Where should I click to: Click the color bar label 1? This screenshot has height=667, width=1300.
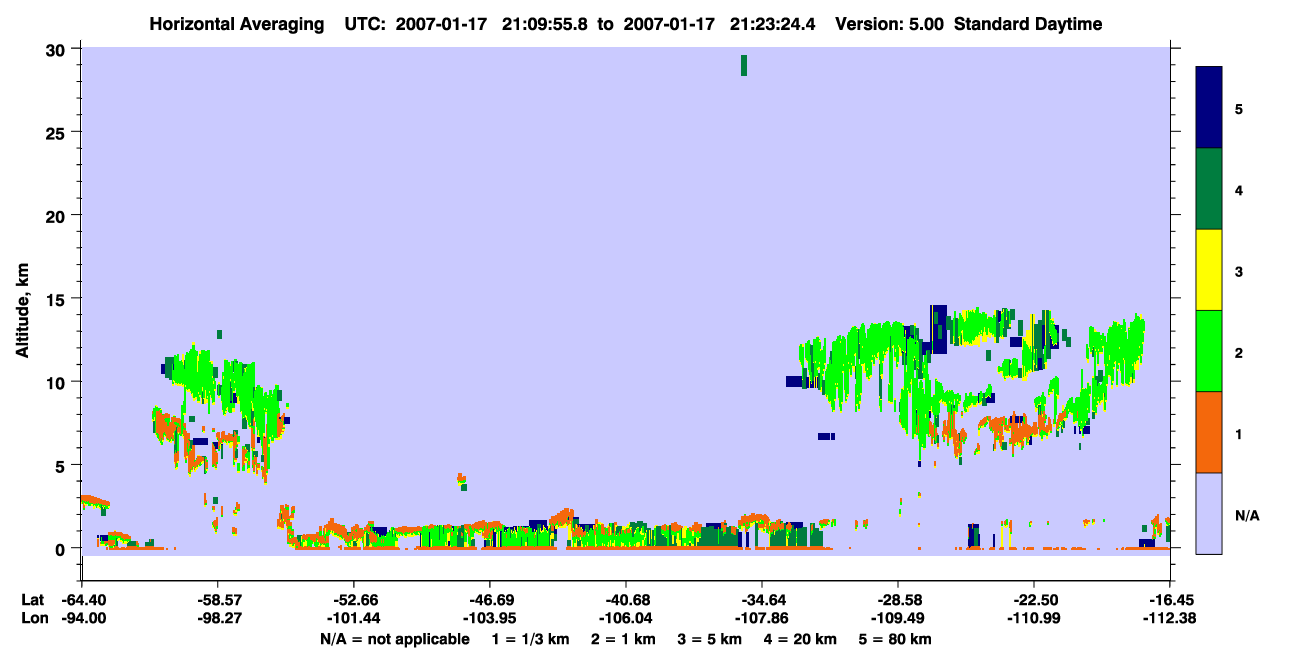(1238, 434)
